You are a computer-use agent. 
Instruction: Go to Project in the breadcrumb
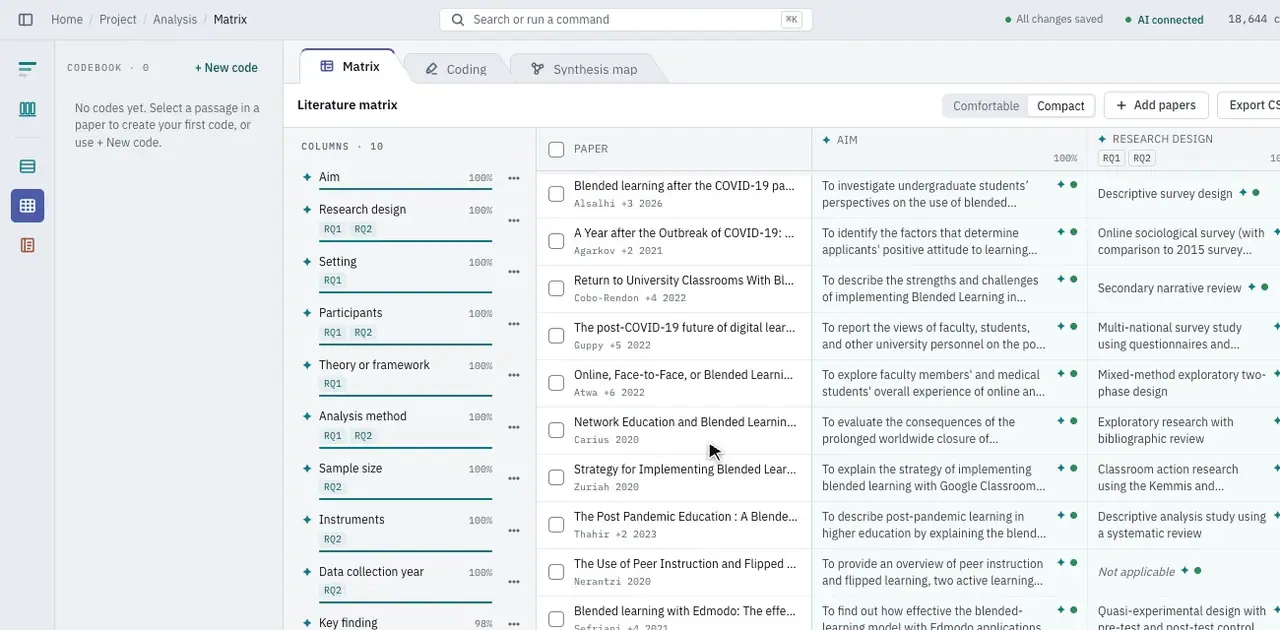118,19
